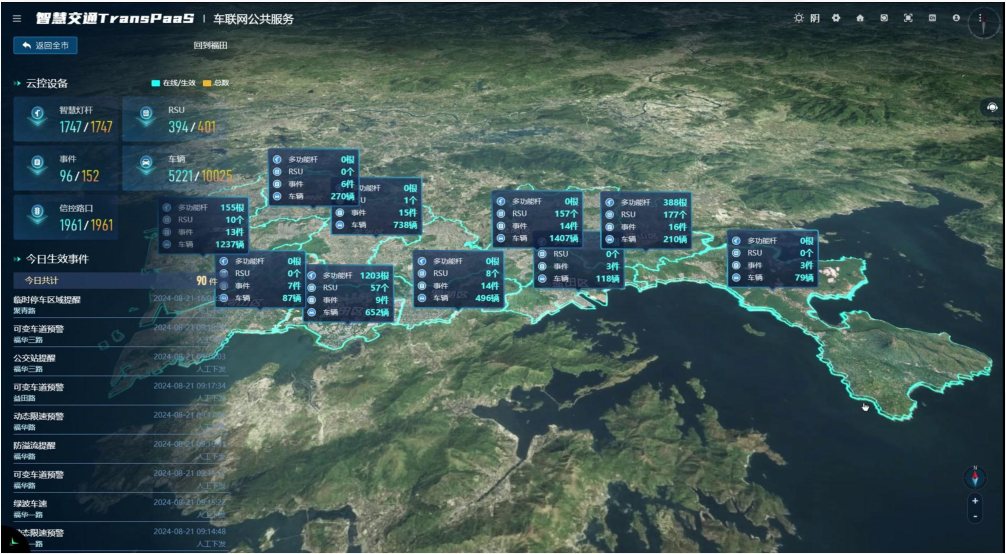Image resolution: width=1006 pixels, height=554 pixels.
Task: Click the 今日共计 90 件 summary bar
Action: [119, 281]
